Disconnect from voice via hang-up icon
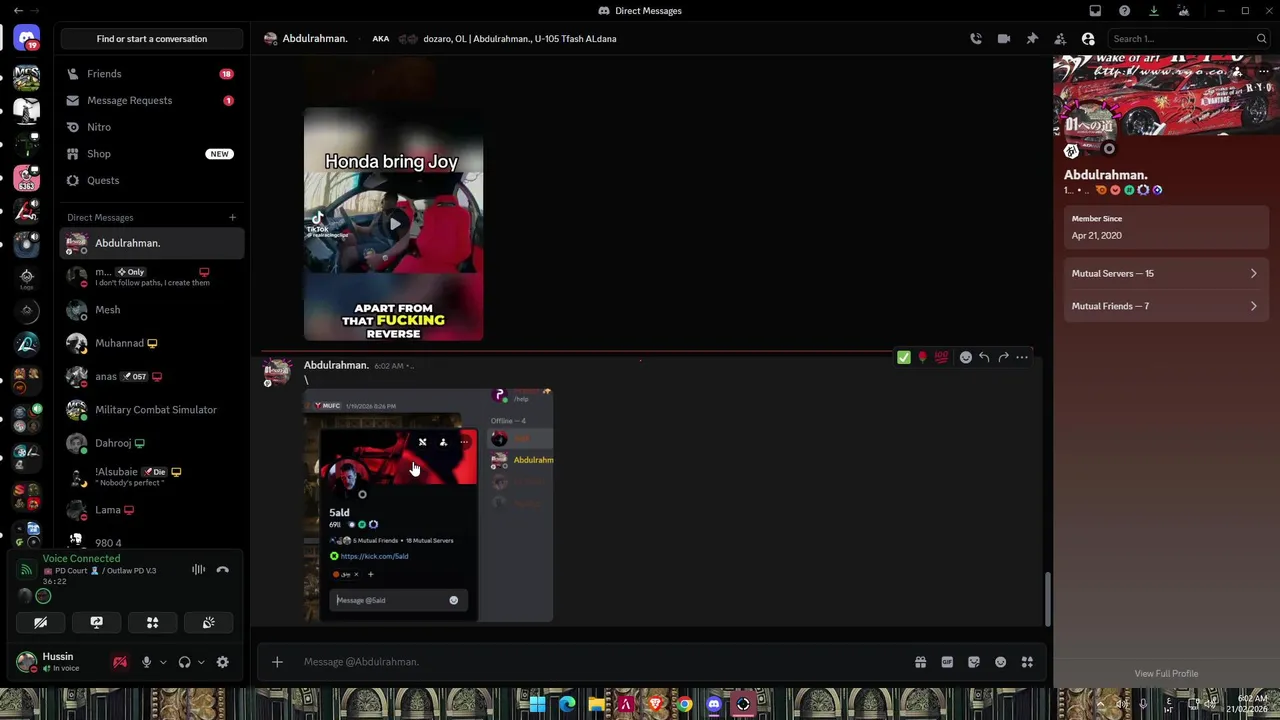 tap(223, 570)
